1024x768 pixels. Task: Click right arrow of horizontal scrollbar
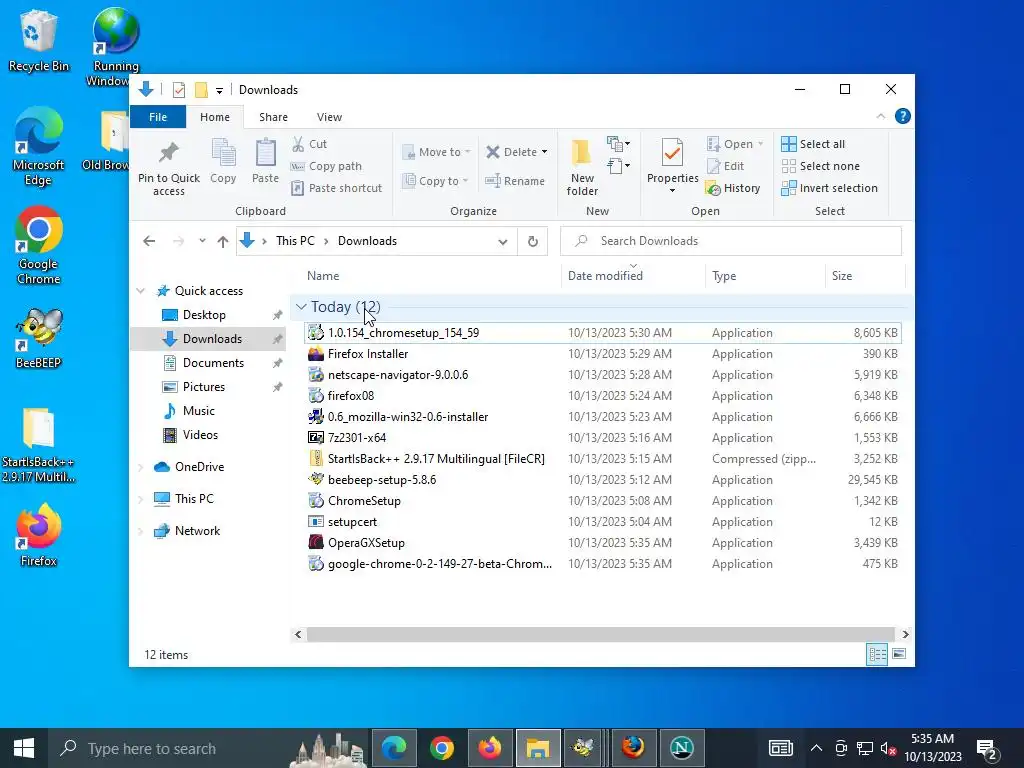pos(905,634)
